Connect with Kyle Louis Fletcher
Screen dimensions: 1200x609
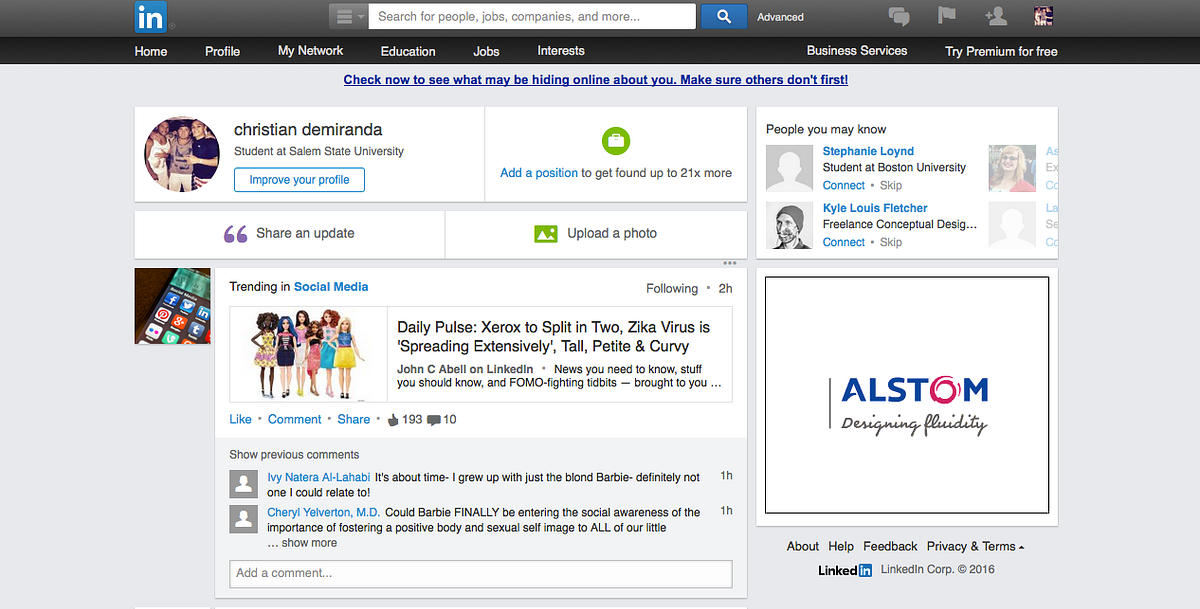coord(844,243)
